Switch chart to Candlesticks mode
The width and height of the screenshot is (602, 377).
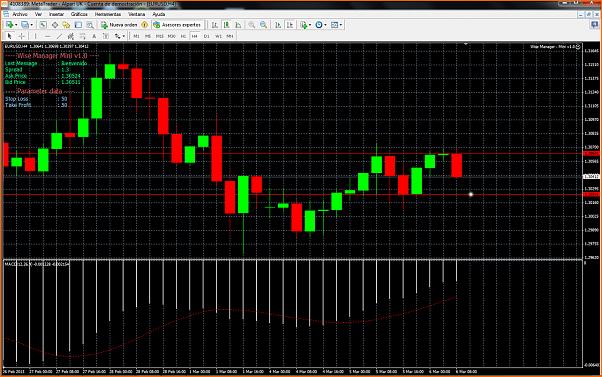(227, 25)
